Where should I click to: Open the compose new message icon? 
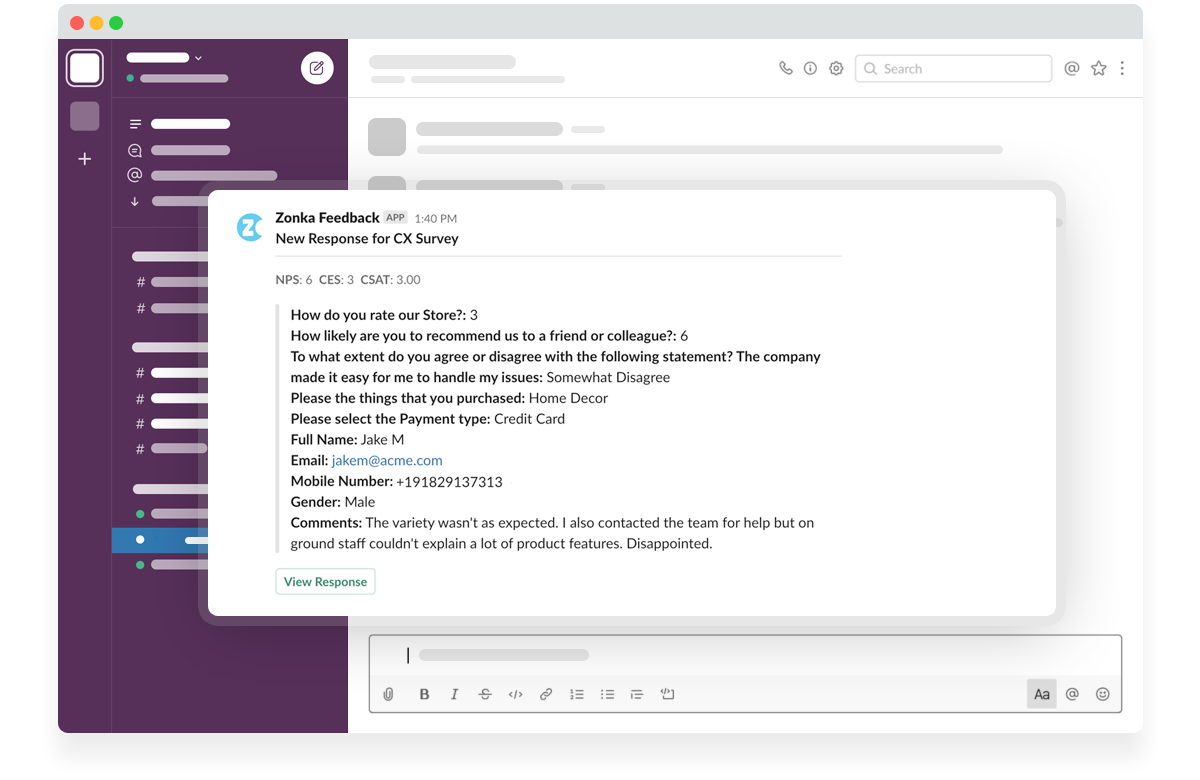tap(317, 68)
